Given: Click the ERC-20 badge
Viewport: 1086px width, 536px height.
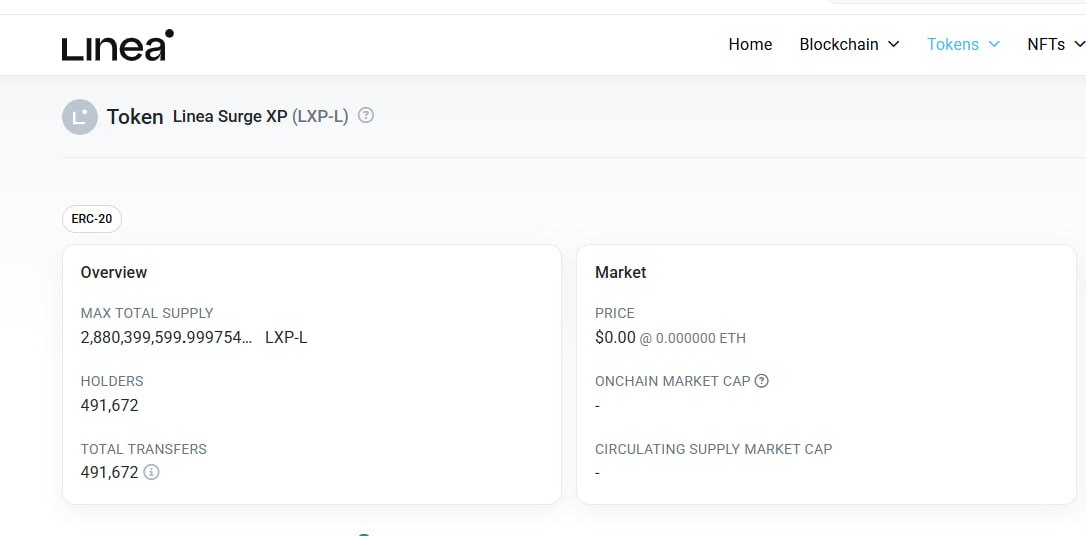Looking at the screenshot, I should click(x=92, y=219).
